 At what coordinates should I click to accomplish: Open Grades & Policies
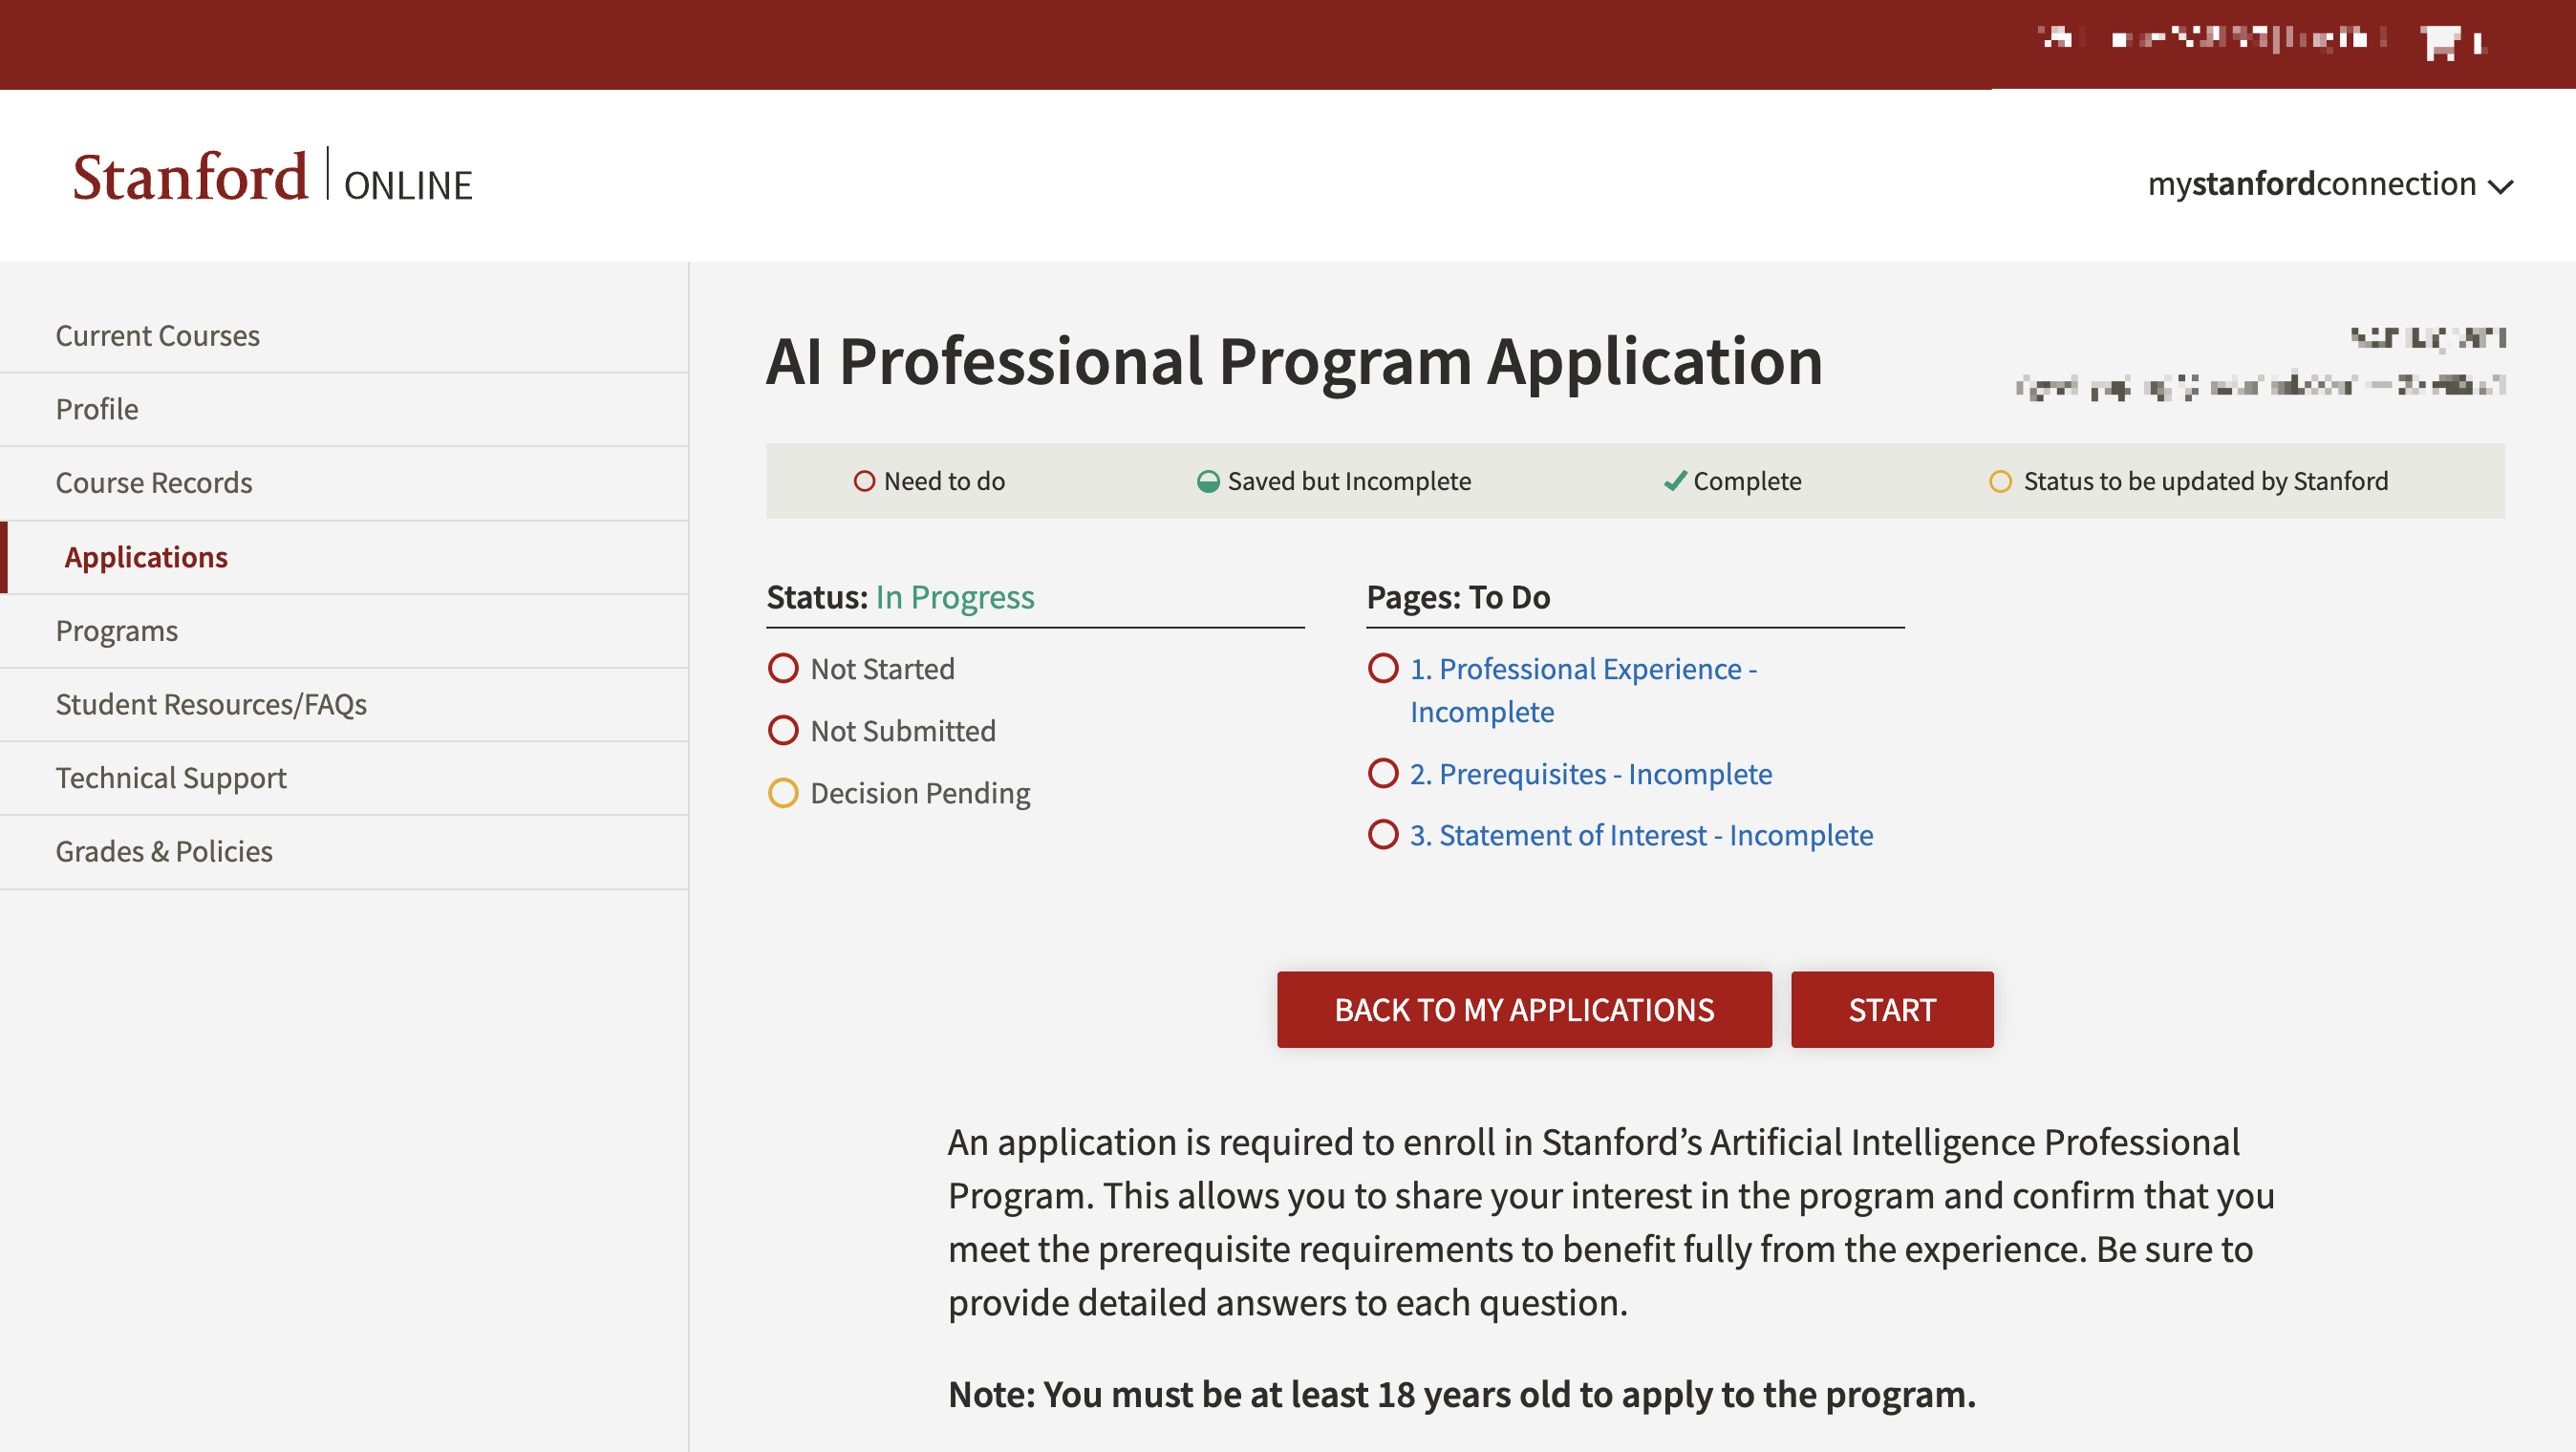(x=164, y=851)
